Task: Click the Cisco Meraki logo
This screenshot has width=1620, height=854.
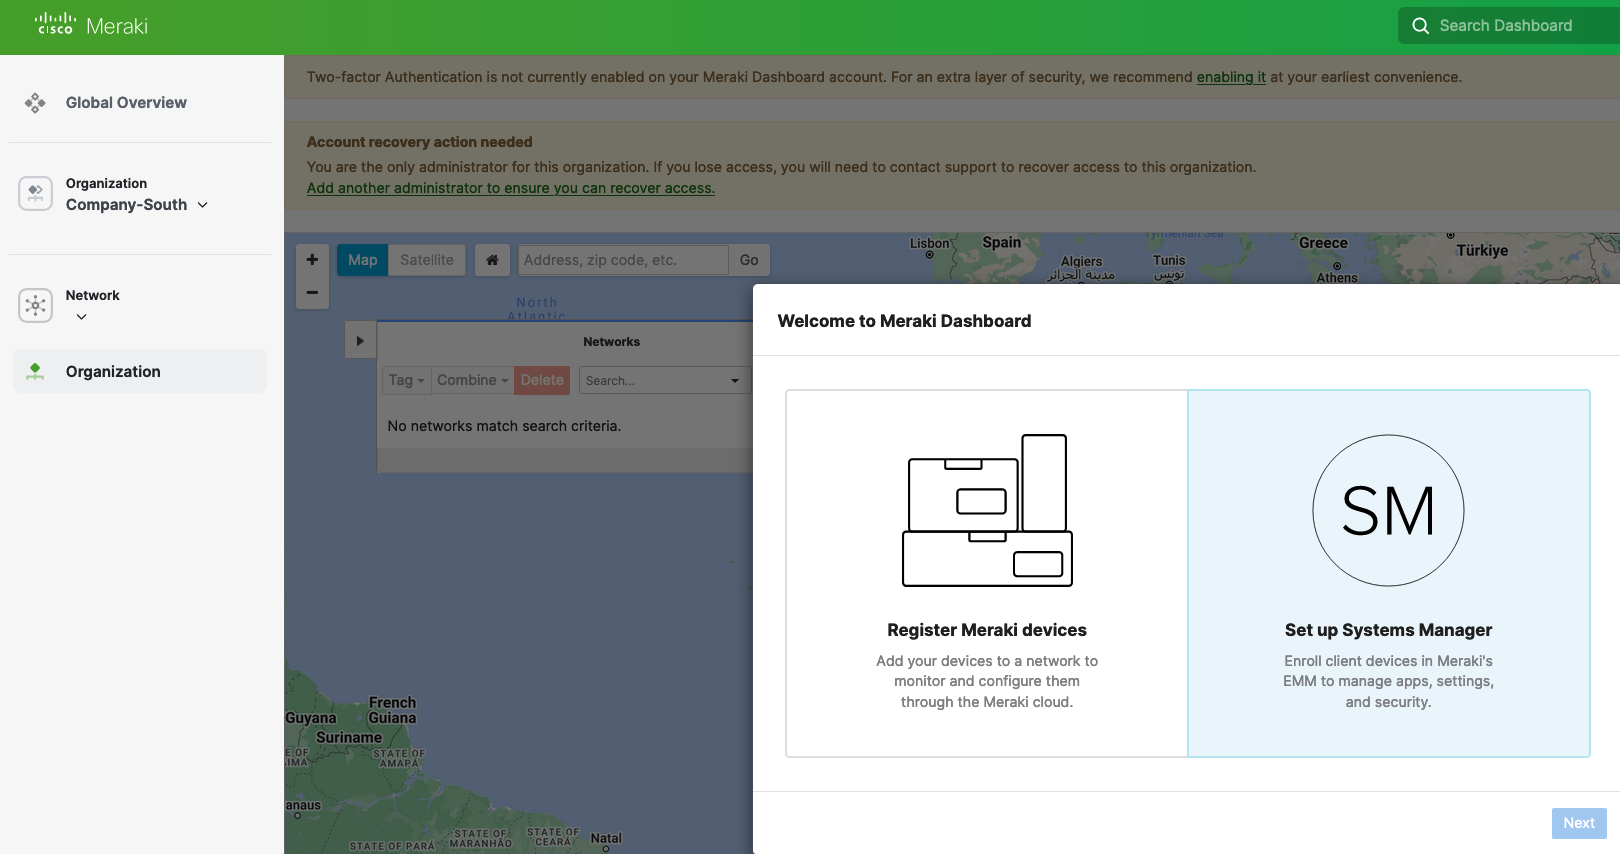Action: 91,25
